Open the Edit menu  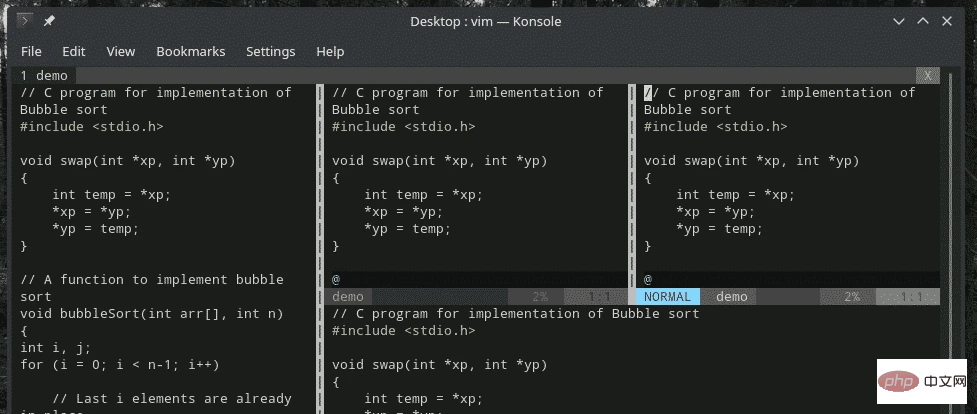74,51
